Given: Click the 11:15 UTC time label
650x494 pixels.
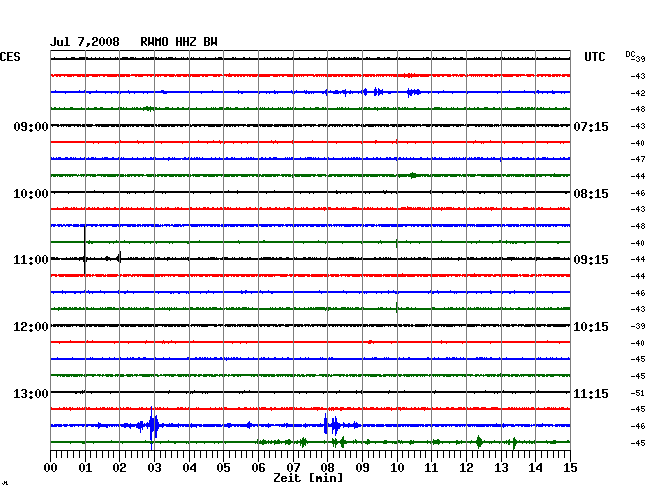Looking at the screenshot, I should click(x=591, y=393).
